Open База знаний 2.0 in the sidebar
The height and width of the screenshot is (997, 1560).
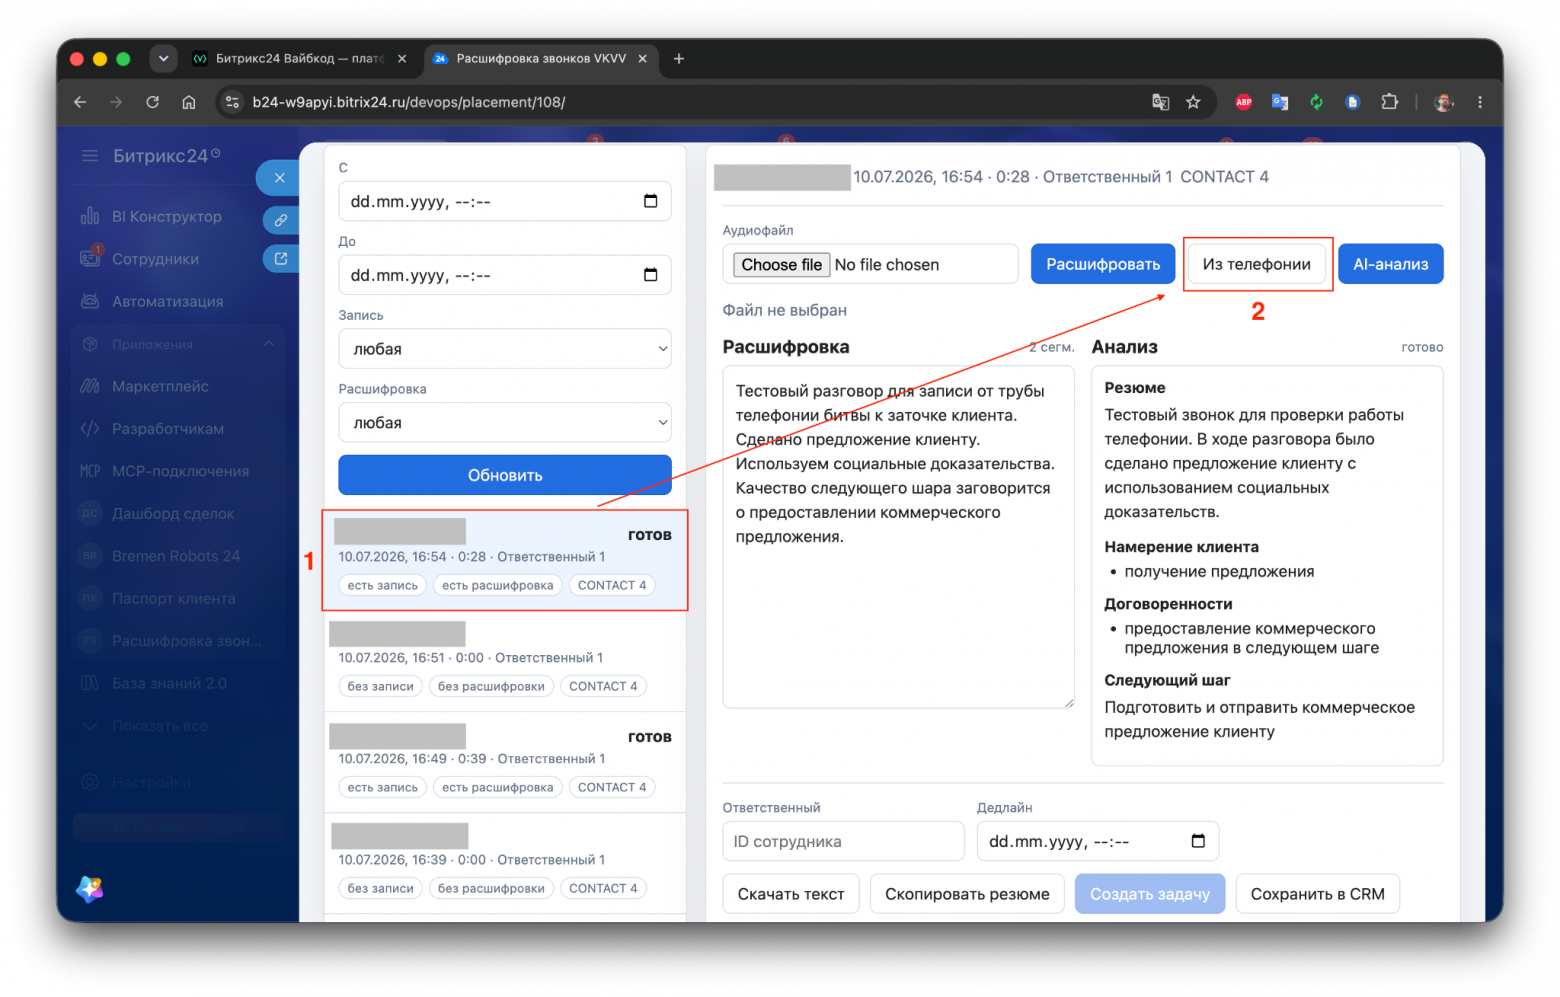pos(169,684)
